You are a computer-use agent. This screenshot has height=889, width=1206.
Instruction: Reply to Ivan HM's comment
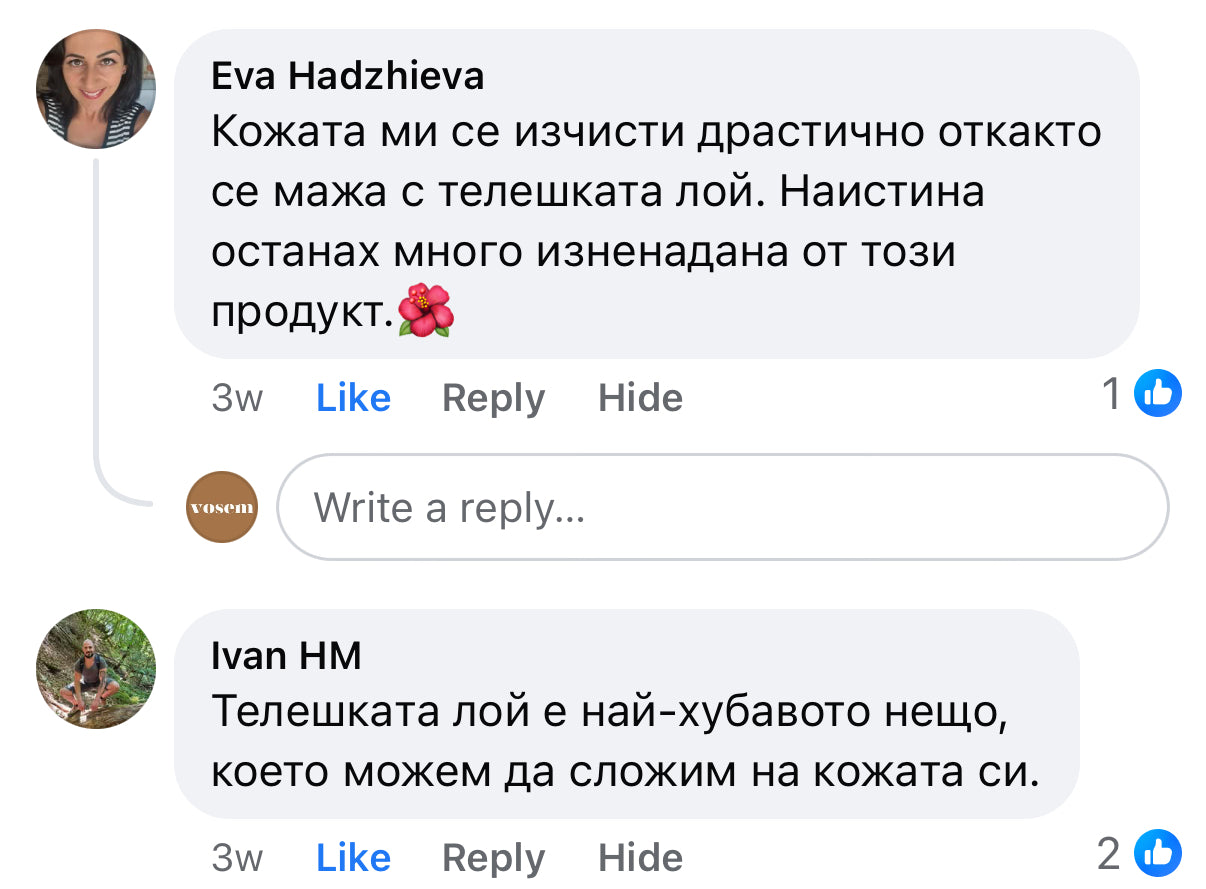click(493, 858)
